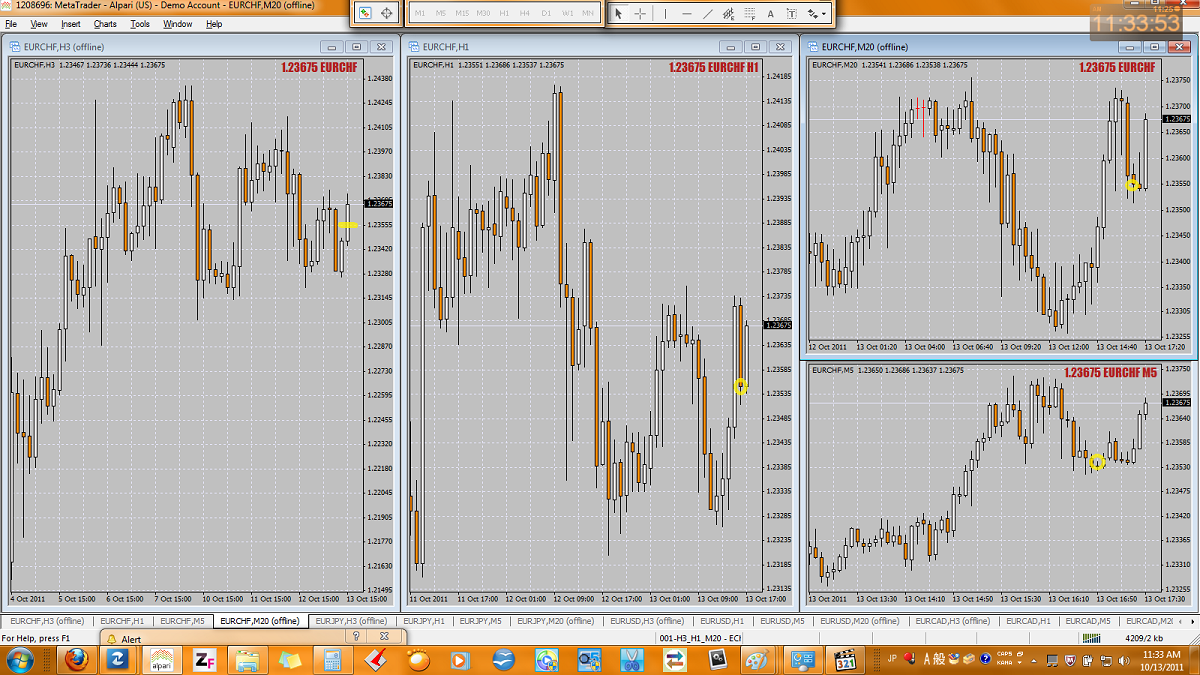
Task: Click yellow circle marker on M5 chart
Action: [1097, 462]
